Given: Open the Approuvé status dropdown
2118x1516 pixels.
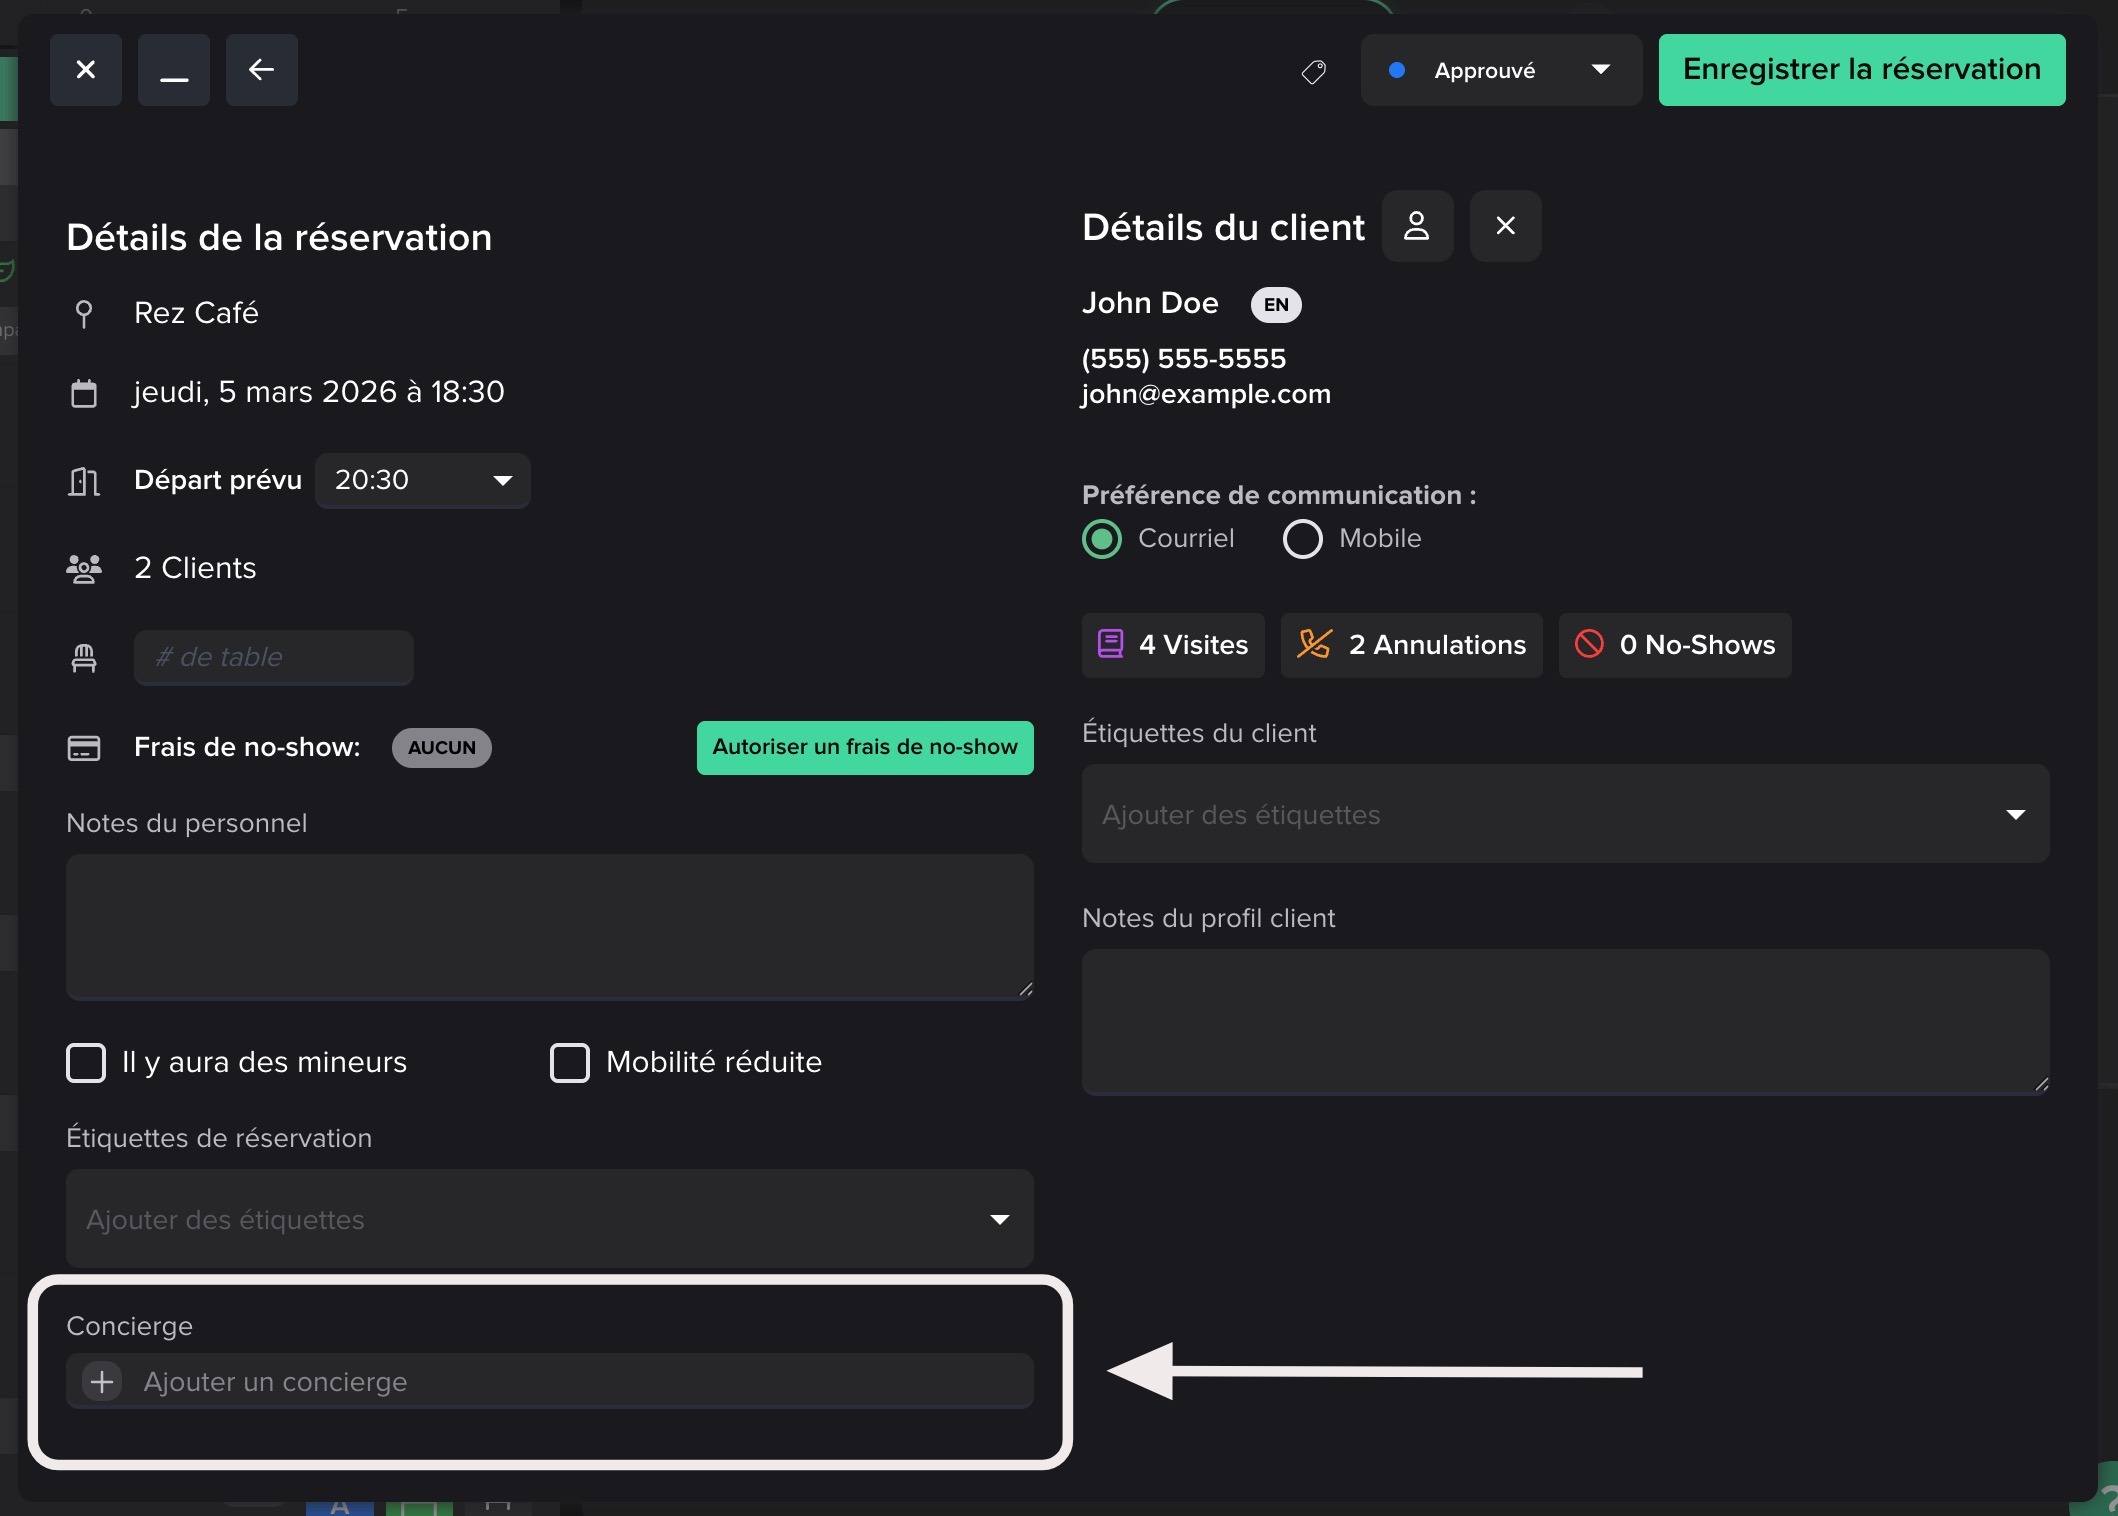Looking at the screenshot, I should coord(1500,70).
